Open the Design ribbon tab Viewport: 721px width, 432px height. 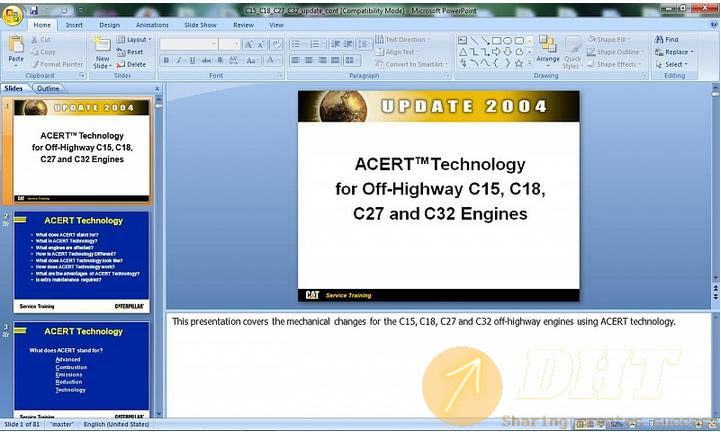point(109,25)
